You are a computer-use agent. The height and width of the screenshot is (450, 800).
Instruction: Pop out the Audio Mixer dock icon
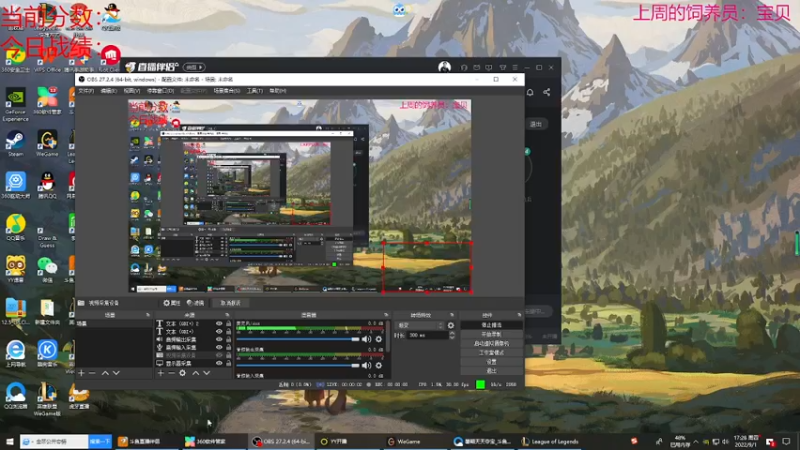tap(386, 315)
